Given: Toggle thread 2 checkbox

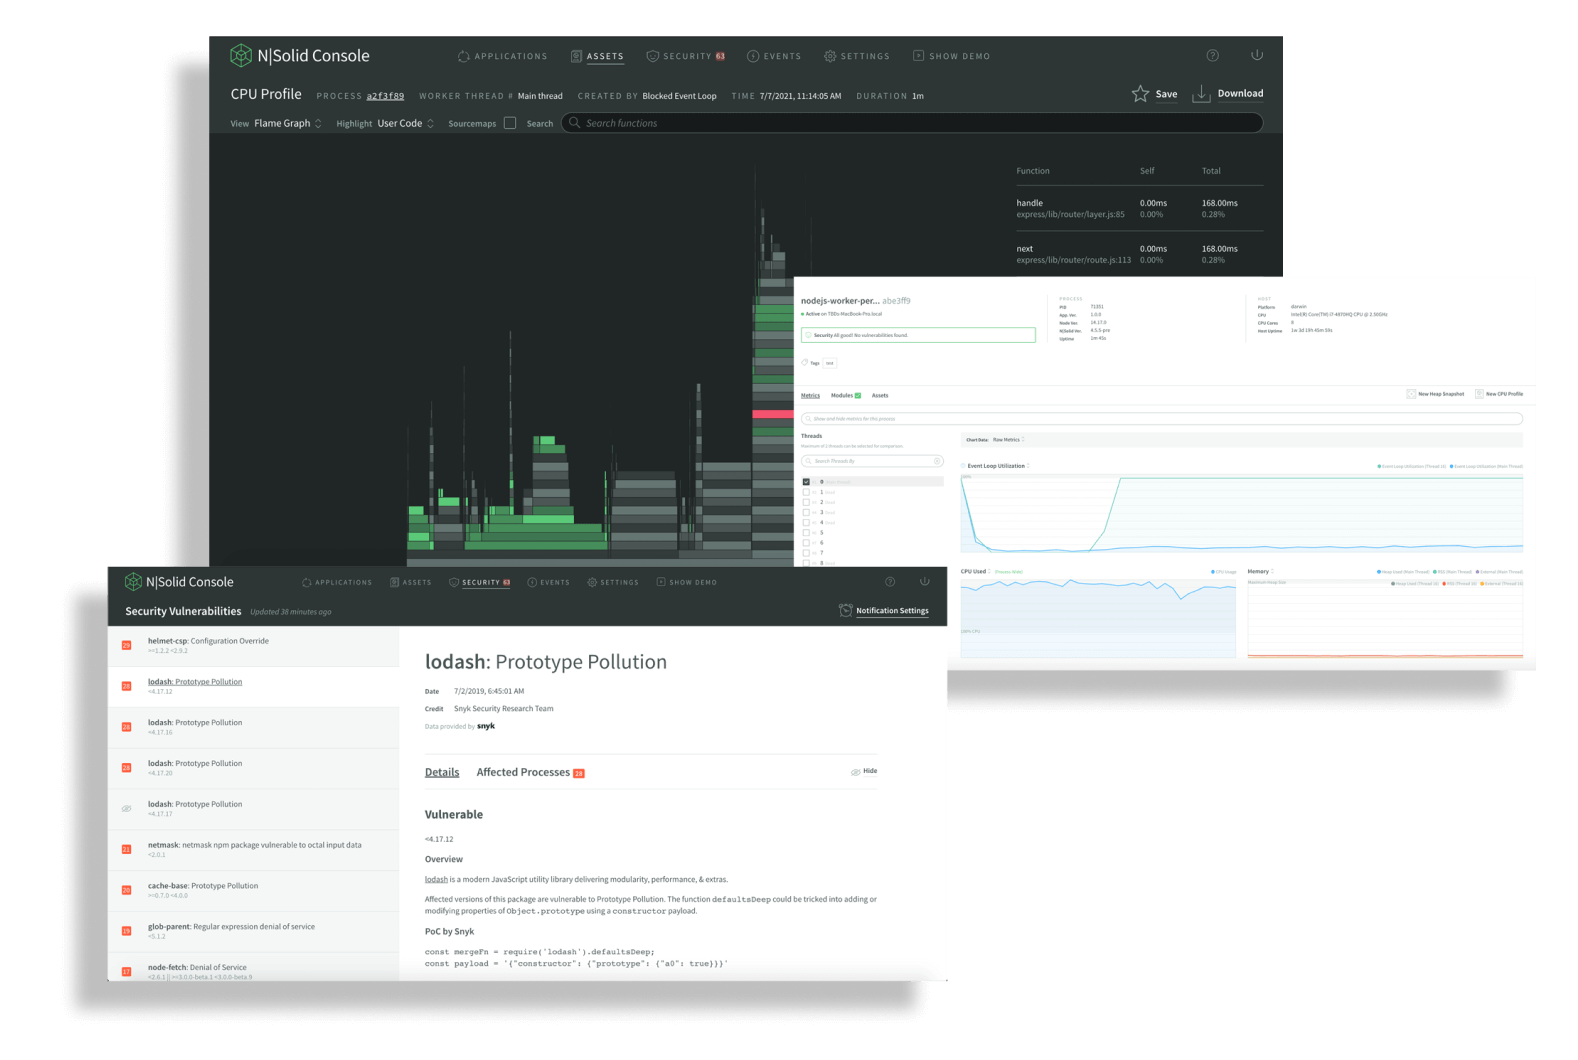Looking at the screenshot, I should pyautogui.click(x=806, y=502).
